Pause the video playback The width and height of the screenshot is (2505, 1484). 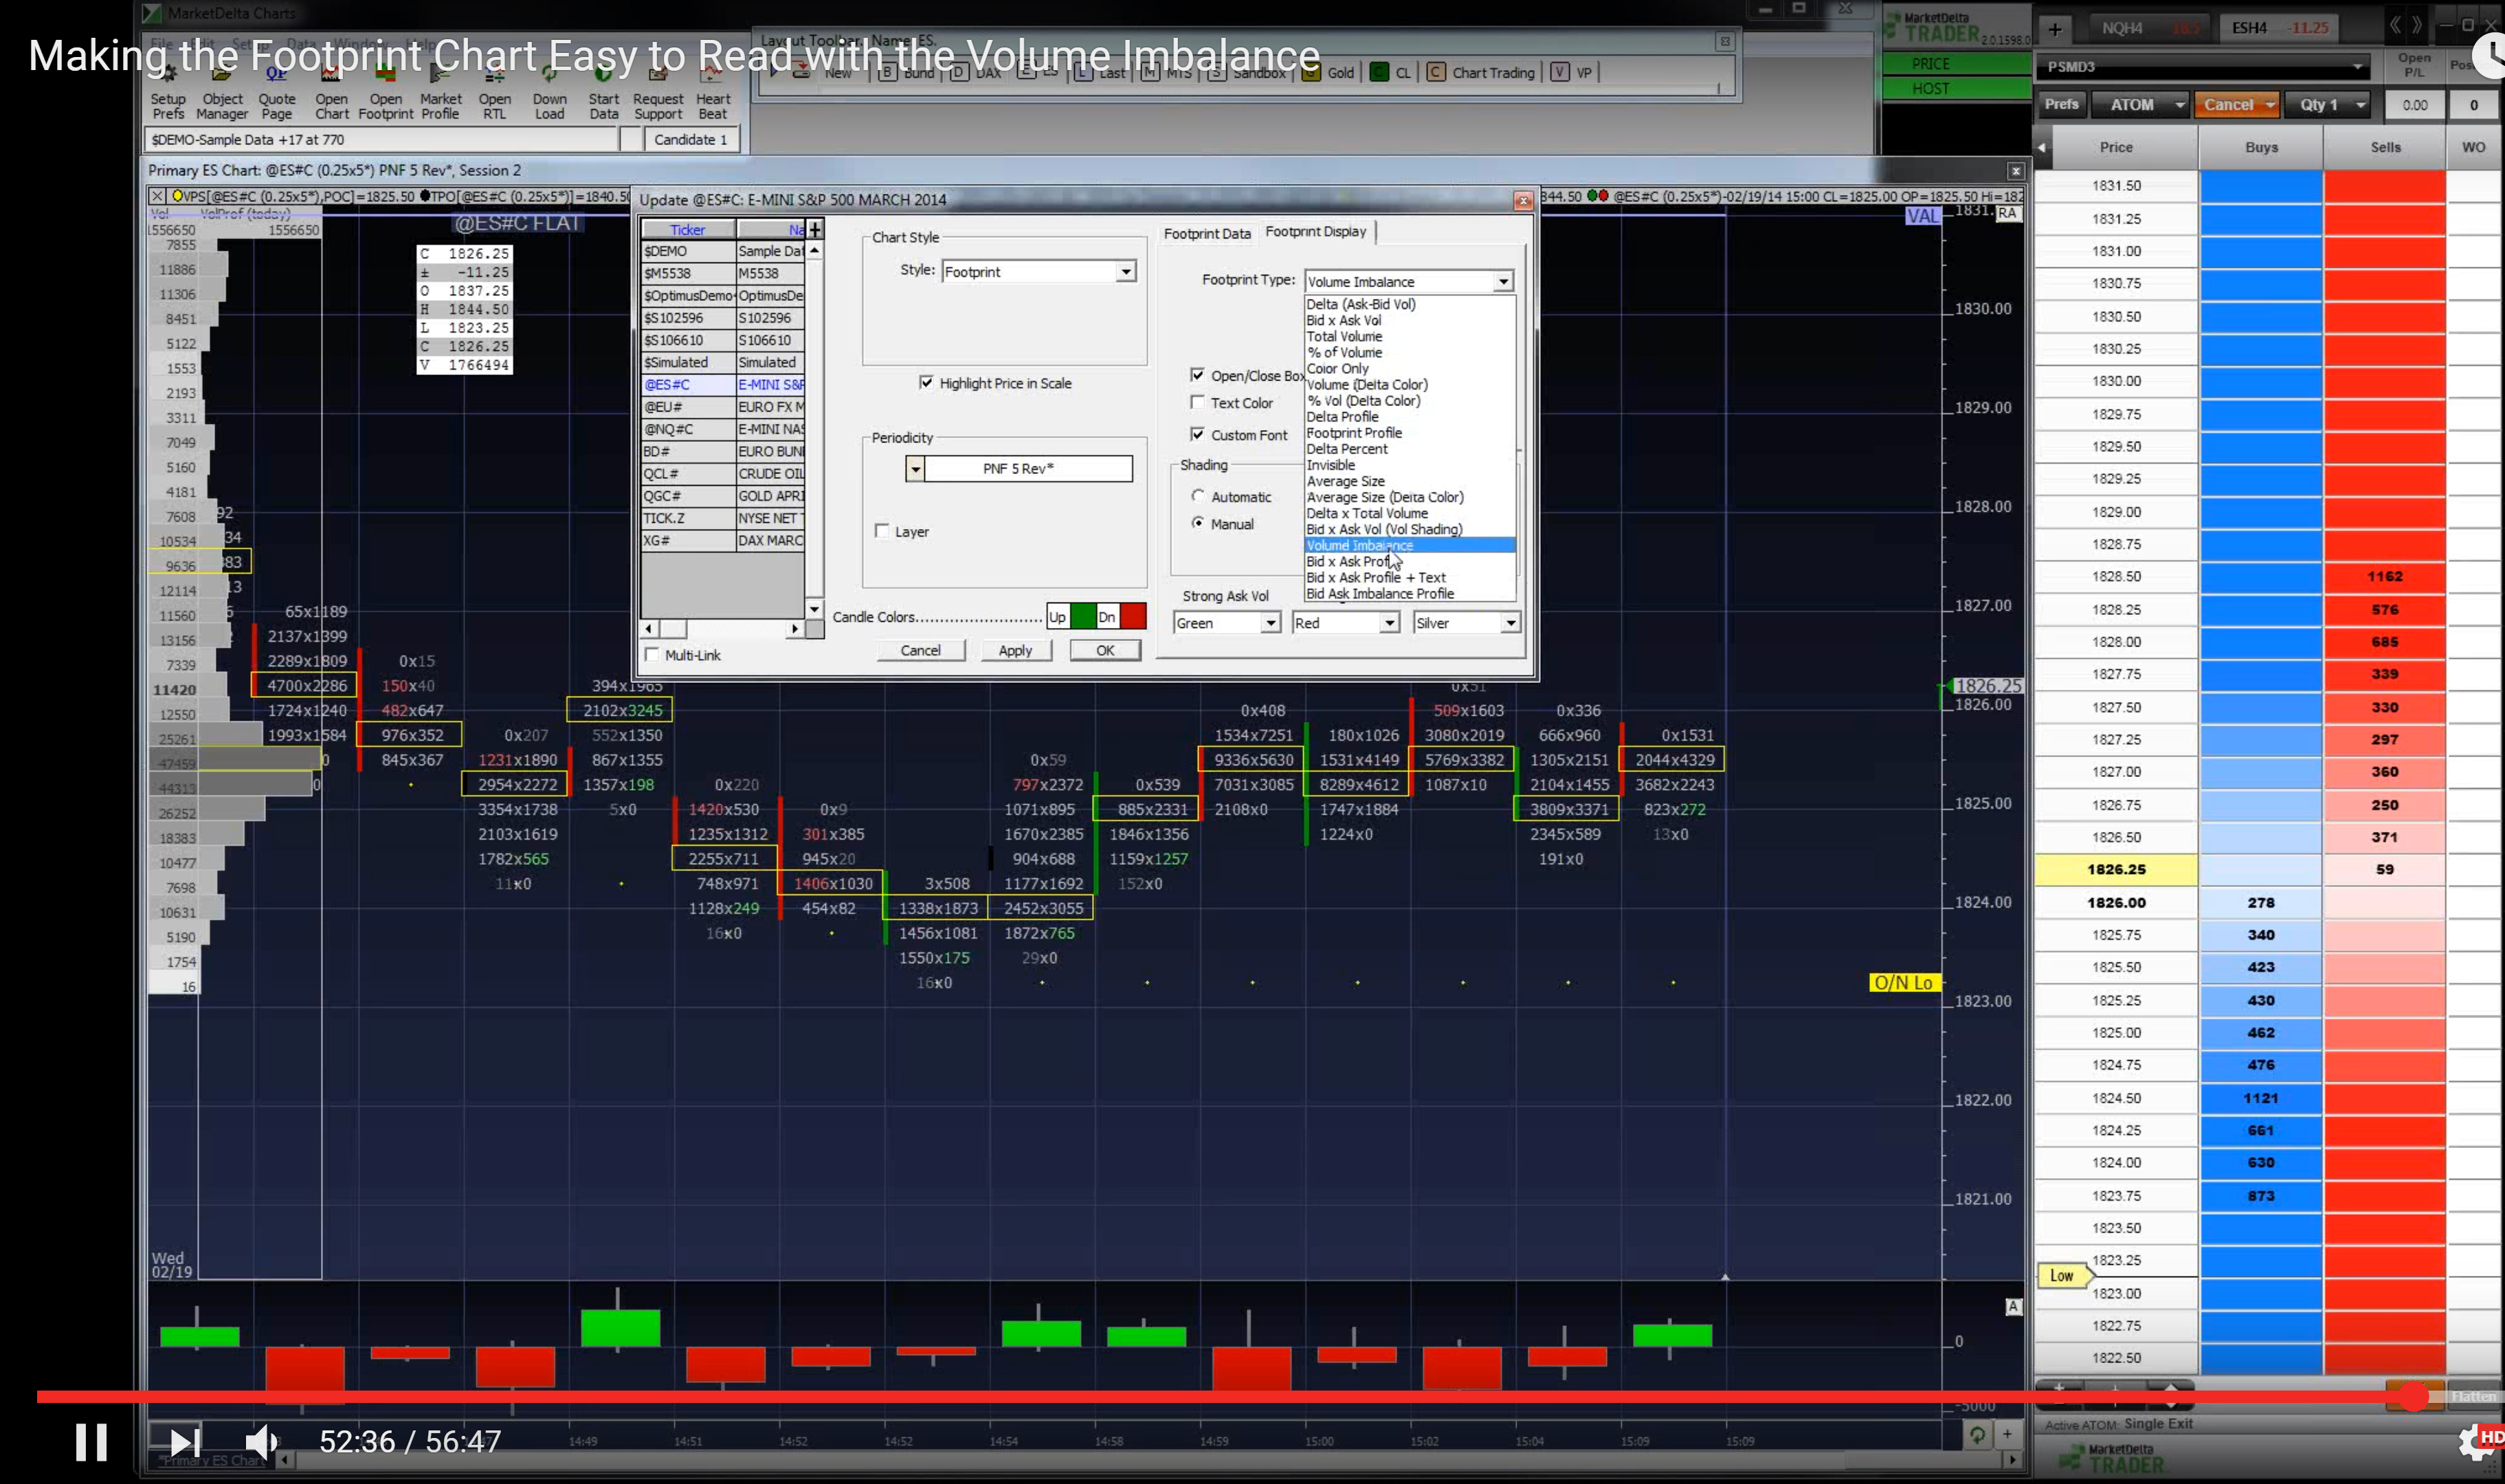[91, 1442]
